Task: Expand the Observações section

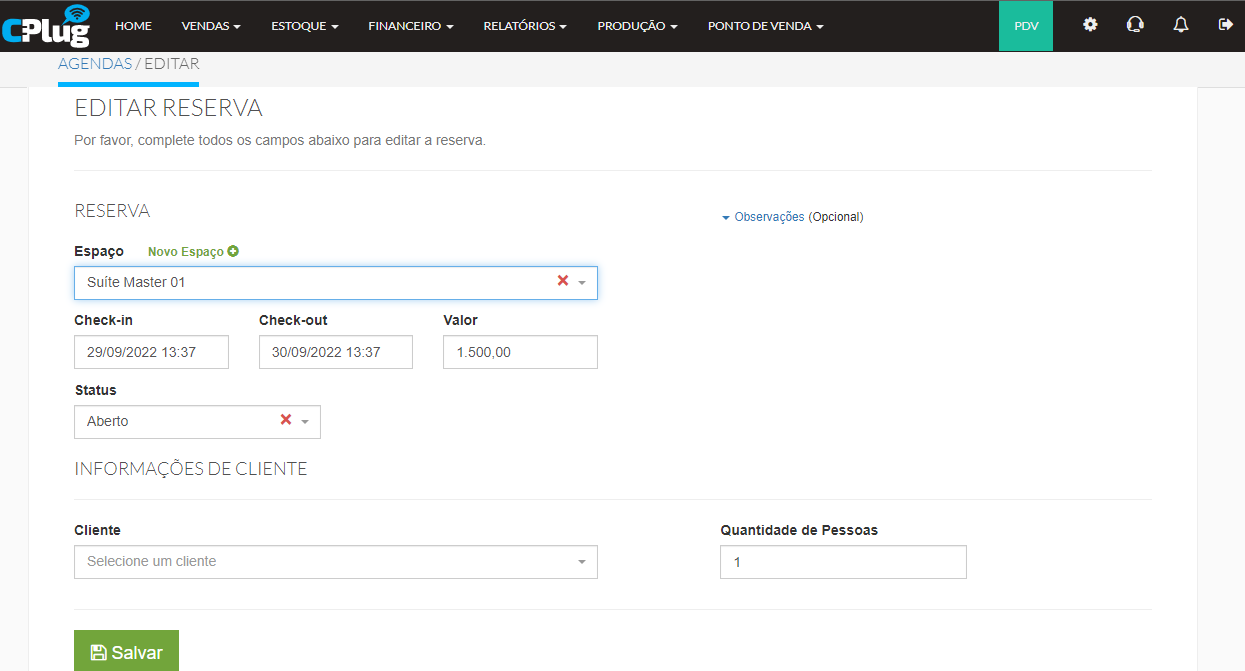Action: coord(763,217)
